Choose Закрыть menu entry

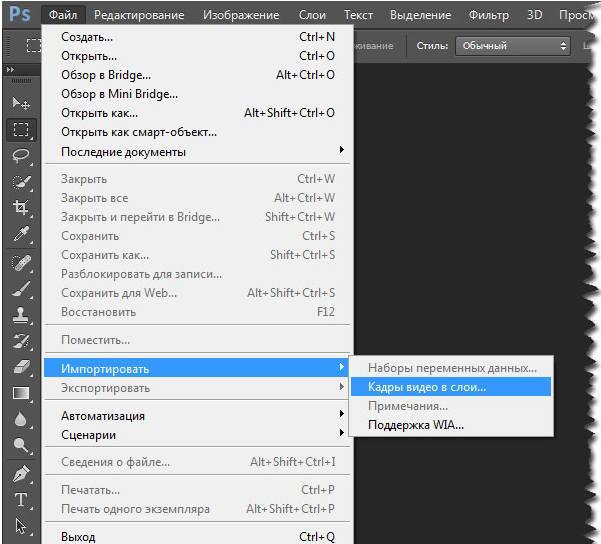tap(197, 179)
